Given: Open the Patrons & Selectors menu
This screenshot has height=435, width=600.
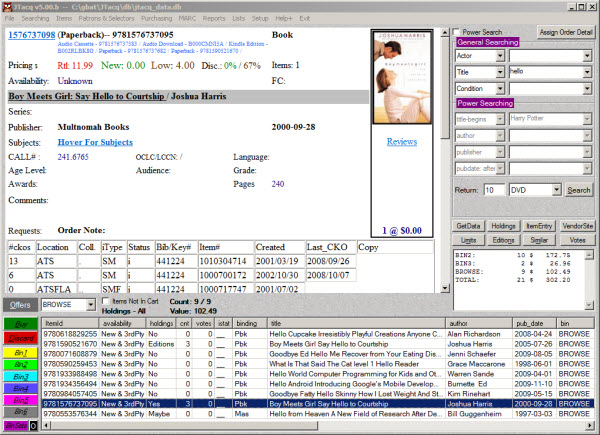Looking at the screenshot, I should 106,18.
